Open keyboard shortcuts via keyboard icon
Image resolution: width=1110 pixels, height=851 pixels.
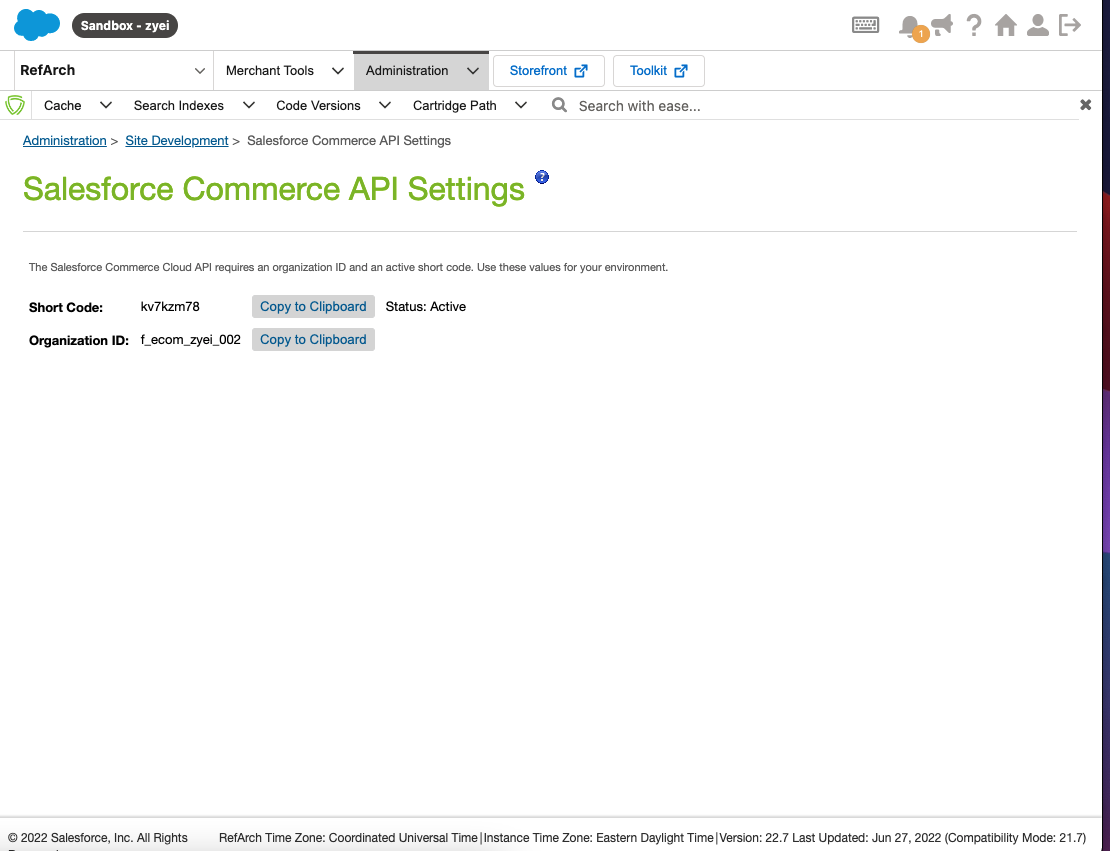click(865, 25)
